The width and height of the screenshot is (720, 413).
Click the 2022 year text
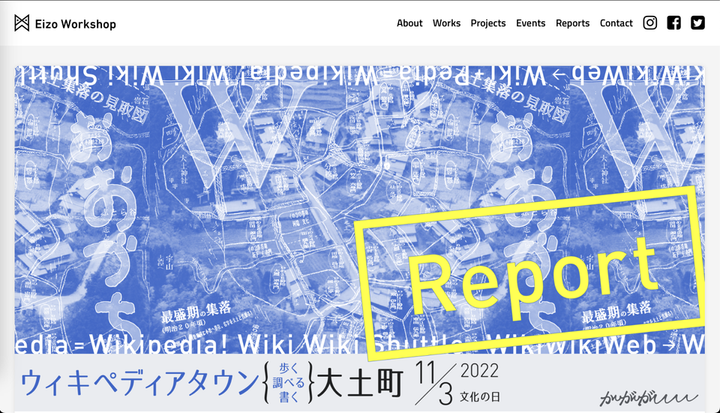click(479, 371)
